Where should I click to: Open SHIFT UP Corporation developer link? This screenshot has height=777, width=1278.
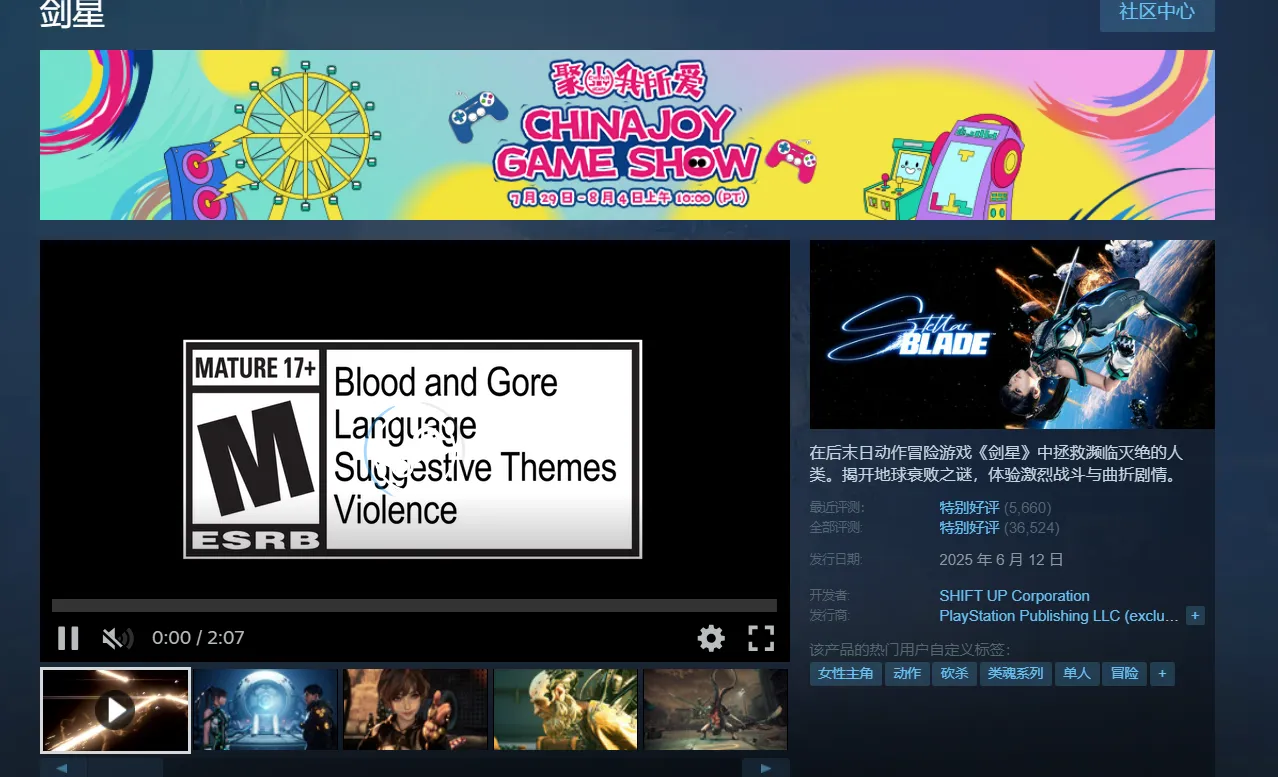(1014, 596)
